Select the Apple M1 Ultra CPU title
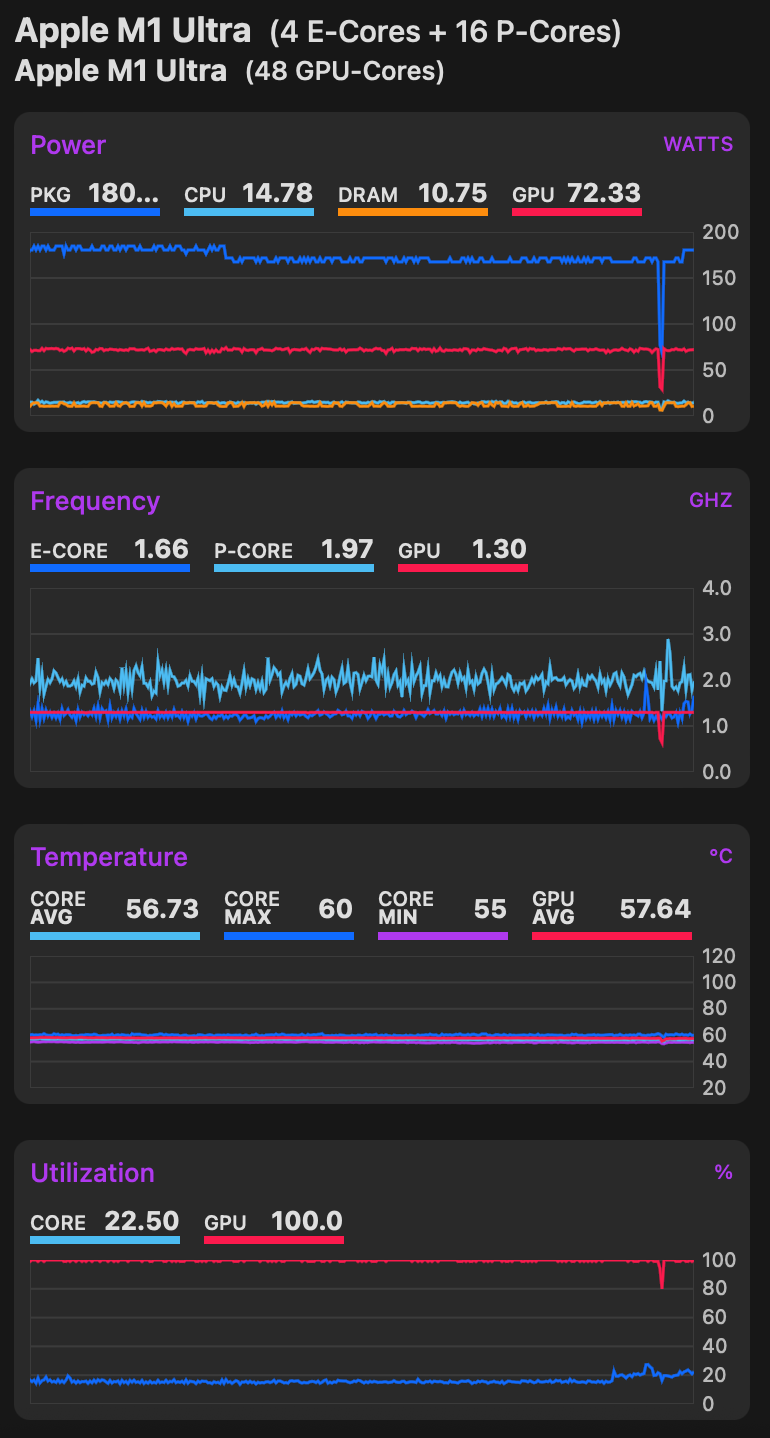 tap(133, 32)
